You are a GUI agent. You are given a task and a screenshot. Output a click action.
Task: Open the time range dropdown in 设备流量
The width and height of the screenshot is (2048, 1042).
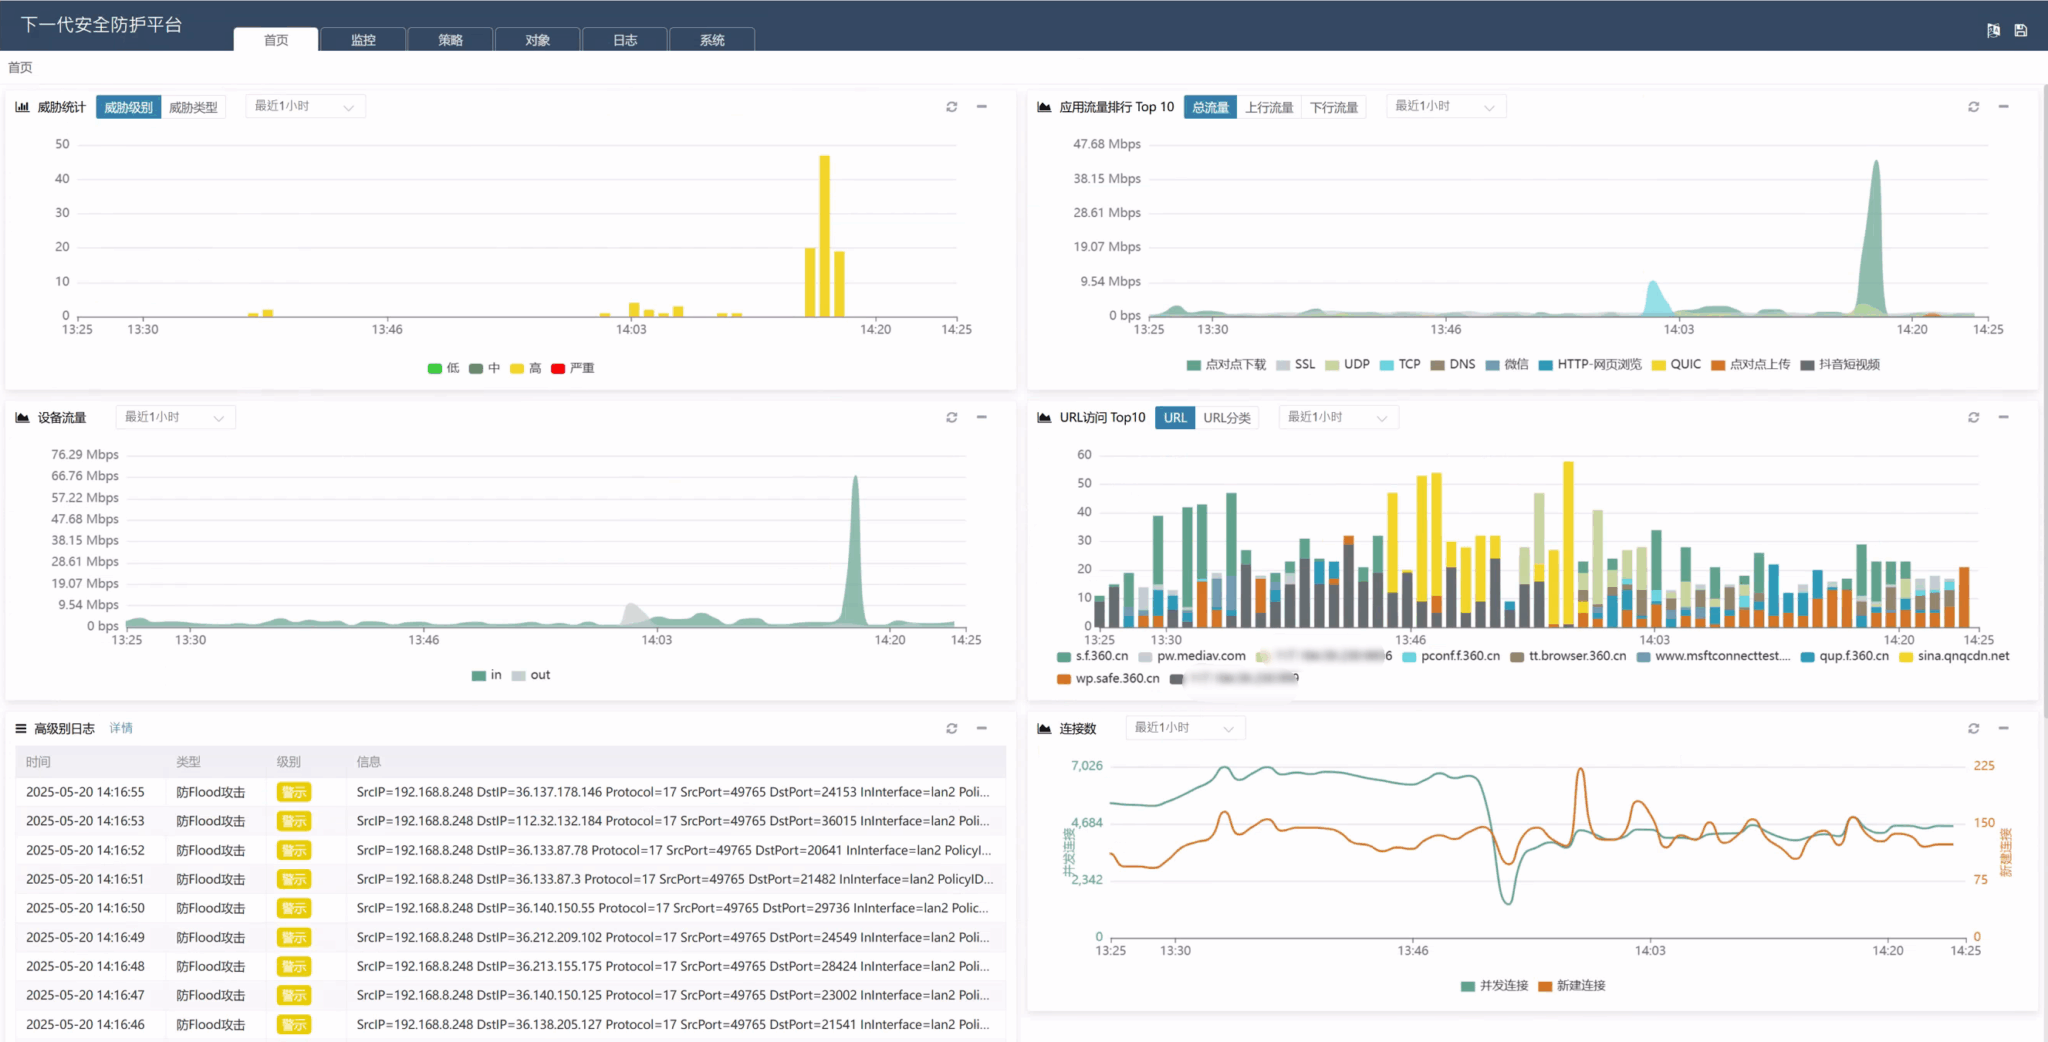pyautogui.click(x=176, y=417)
